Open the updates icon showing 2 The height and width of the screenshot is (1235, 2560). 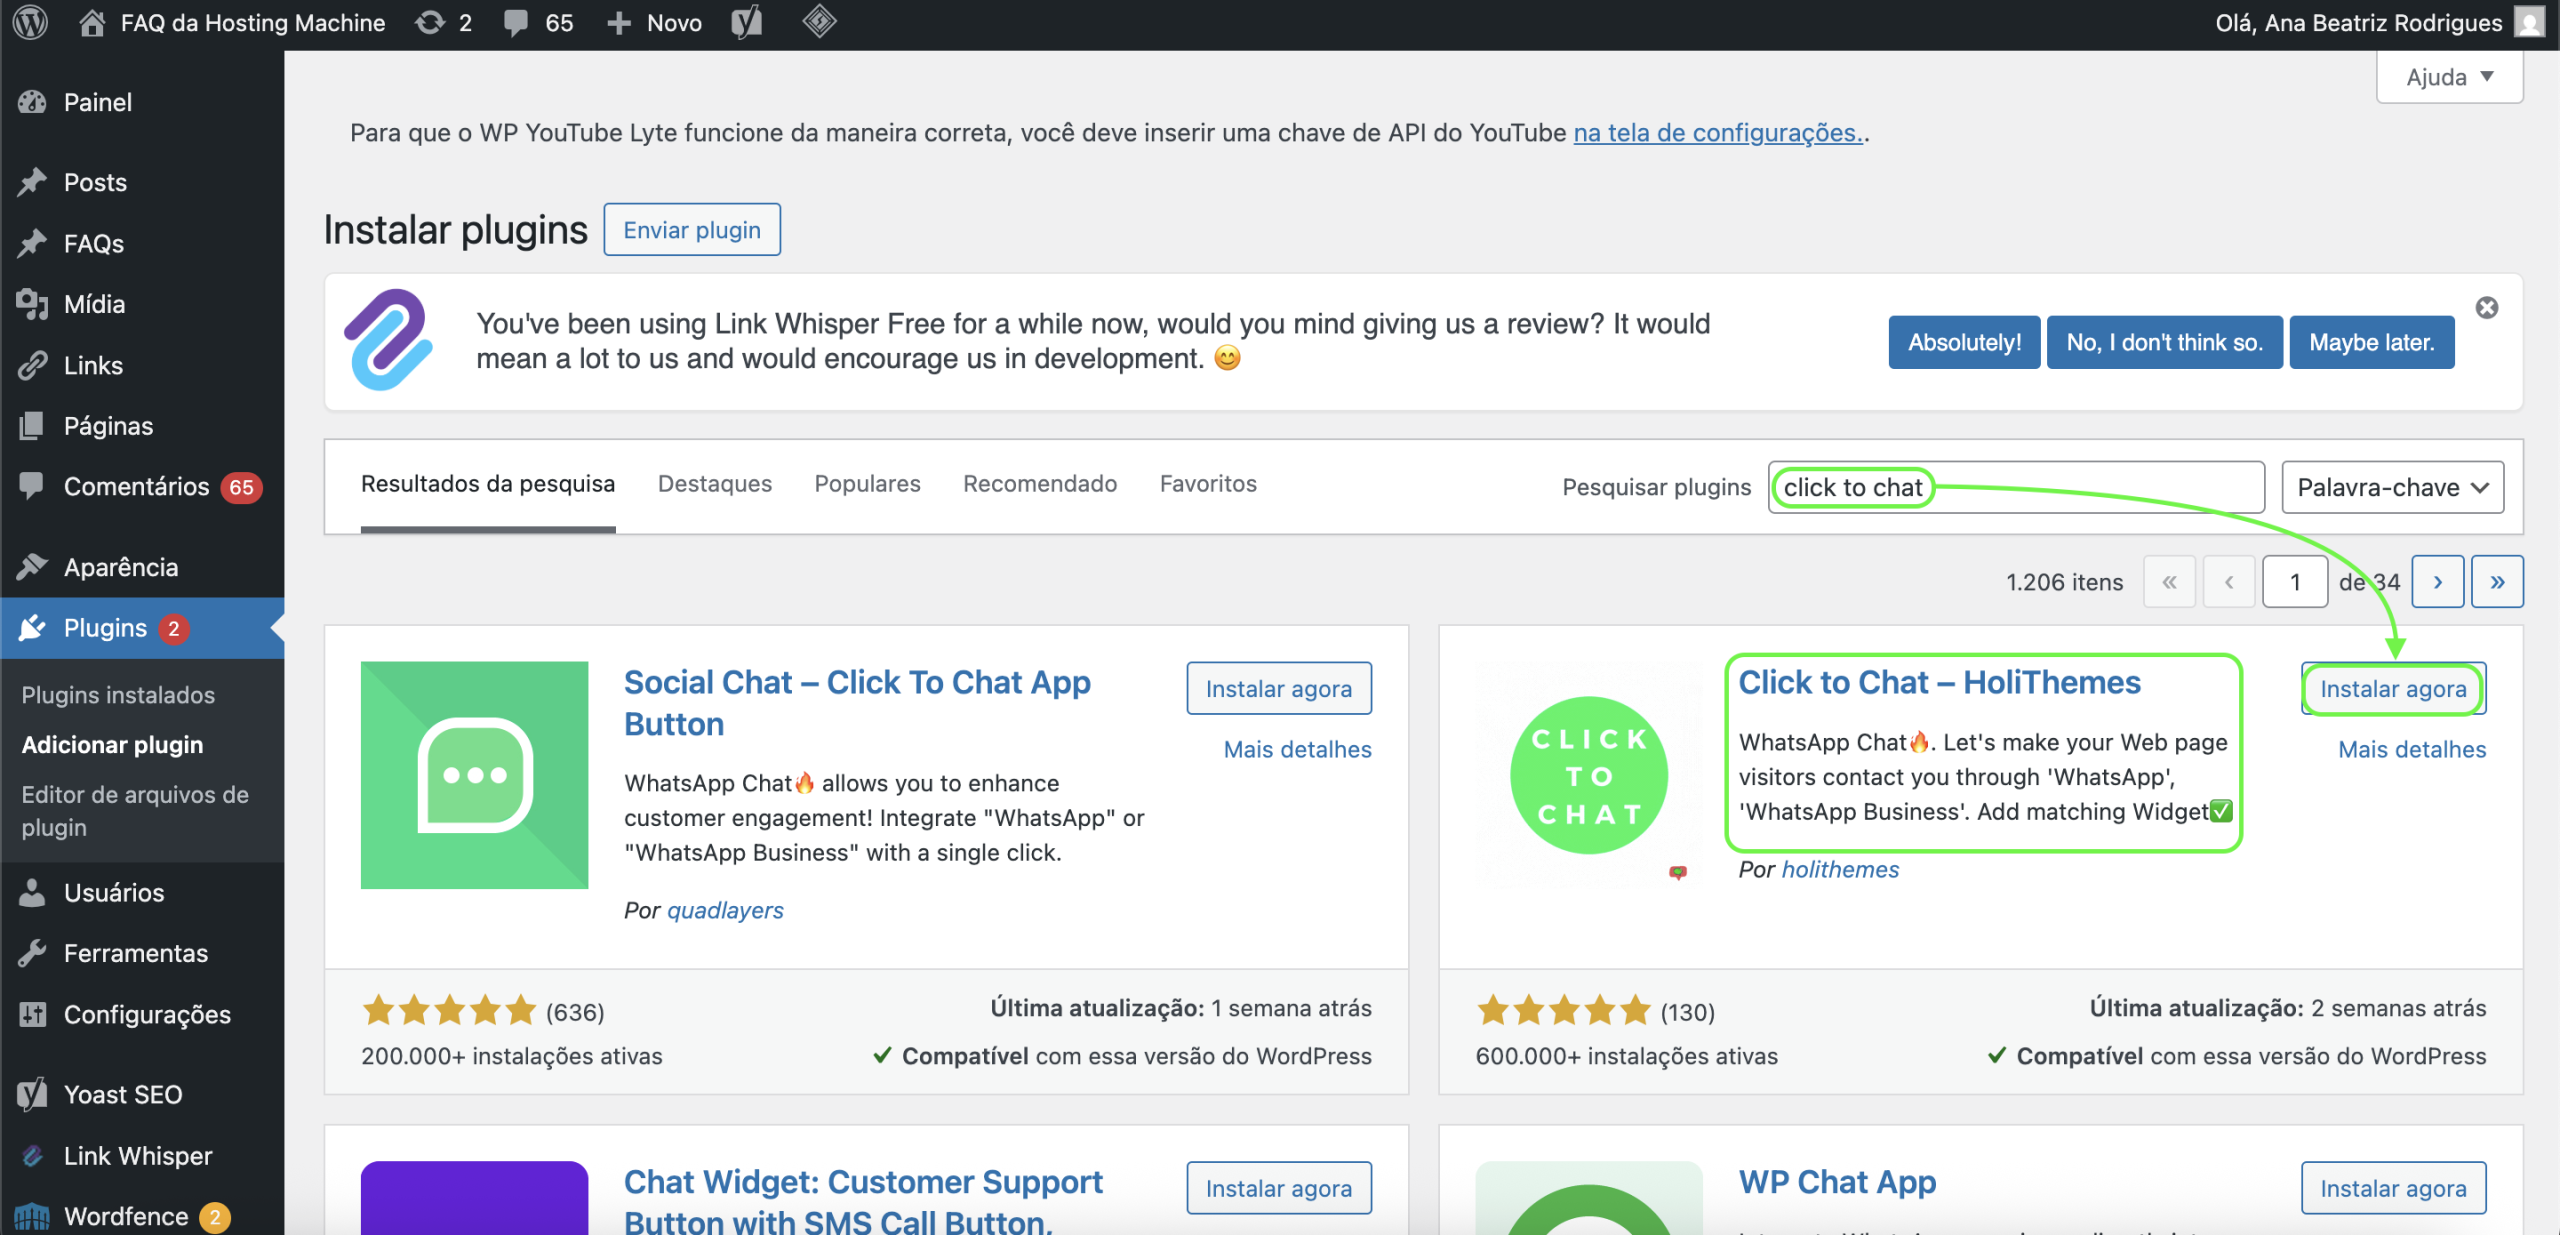(x=444, y=22)
